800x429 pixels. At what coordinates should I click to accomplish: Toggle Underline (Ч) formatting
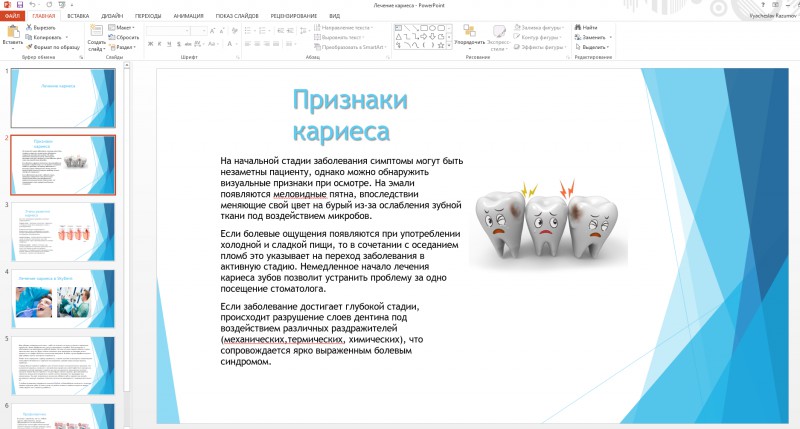pos(169,44)
